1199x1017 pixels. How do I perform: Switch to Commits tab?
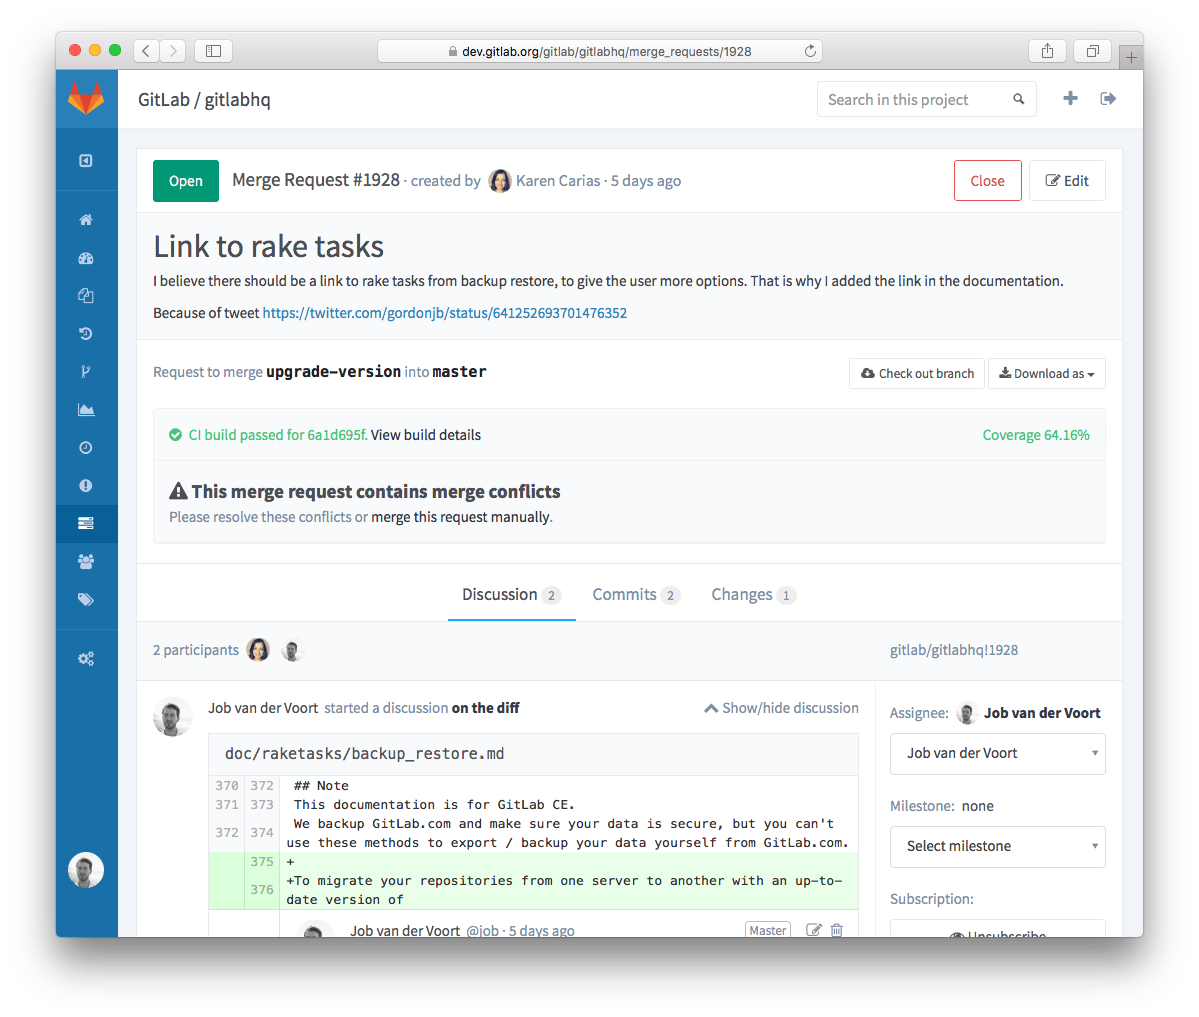click(635, 595)
